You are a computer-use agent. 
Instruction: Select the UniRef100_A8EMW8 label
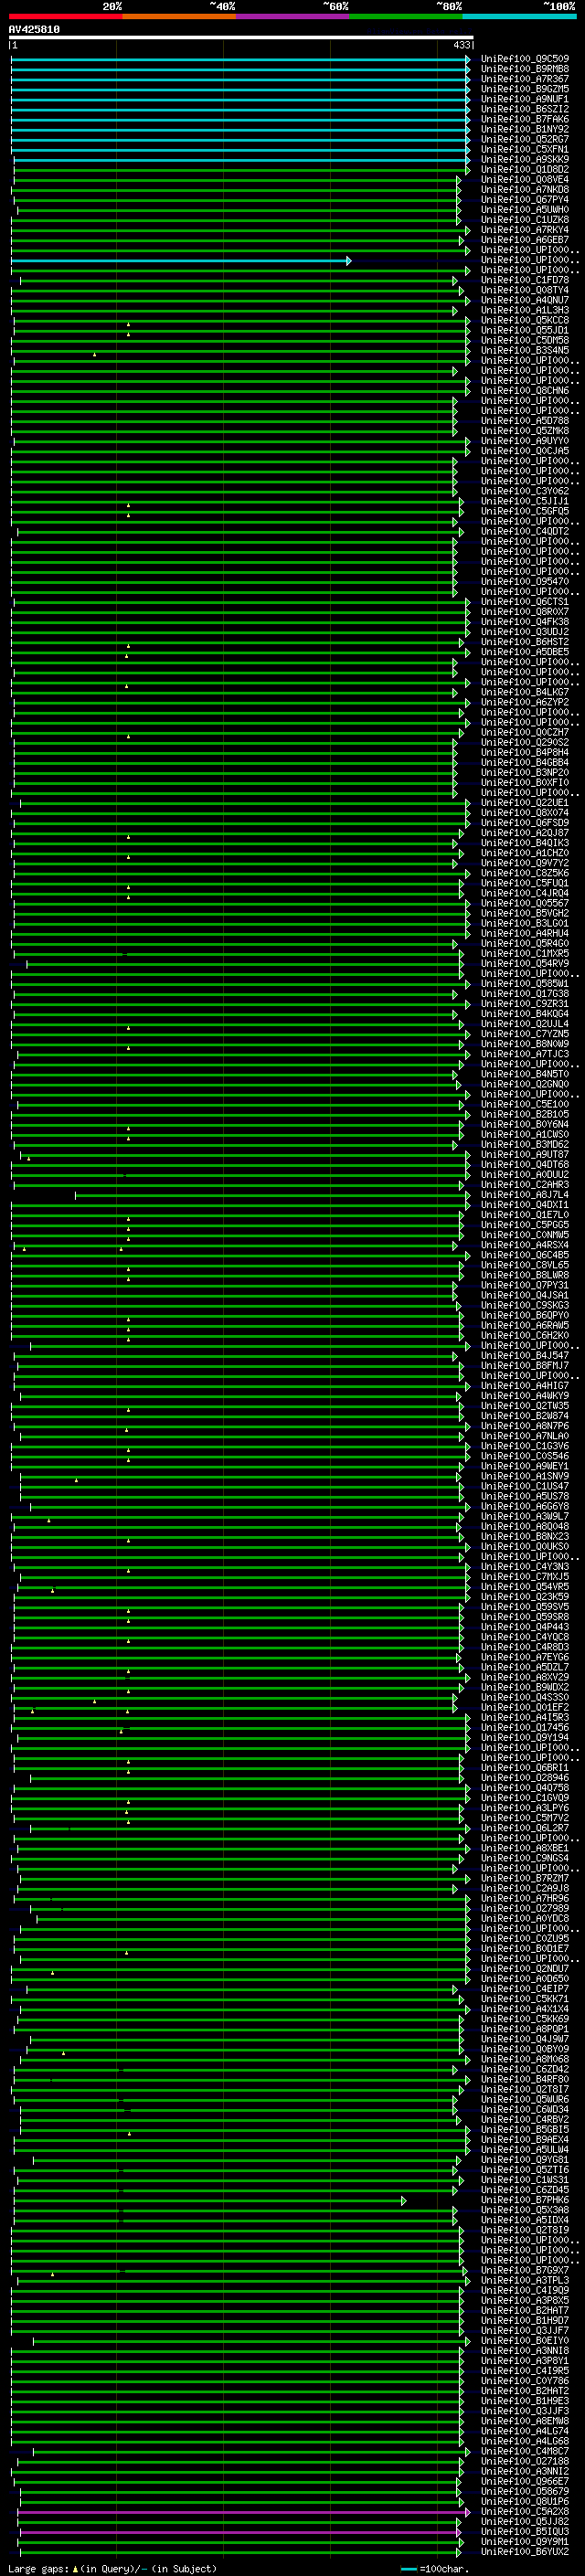[524, 2421]
